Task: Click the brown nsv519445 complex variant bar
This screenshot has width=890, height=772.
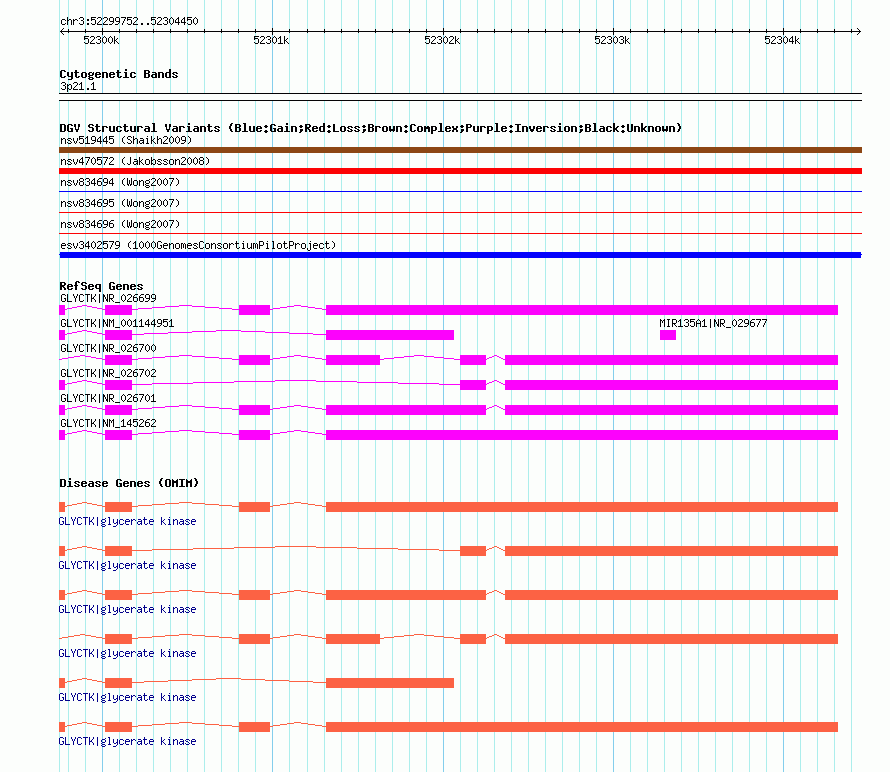Action: [x=460, y=150]
